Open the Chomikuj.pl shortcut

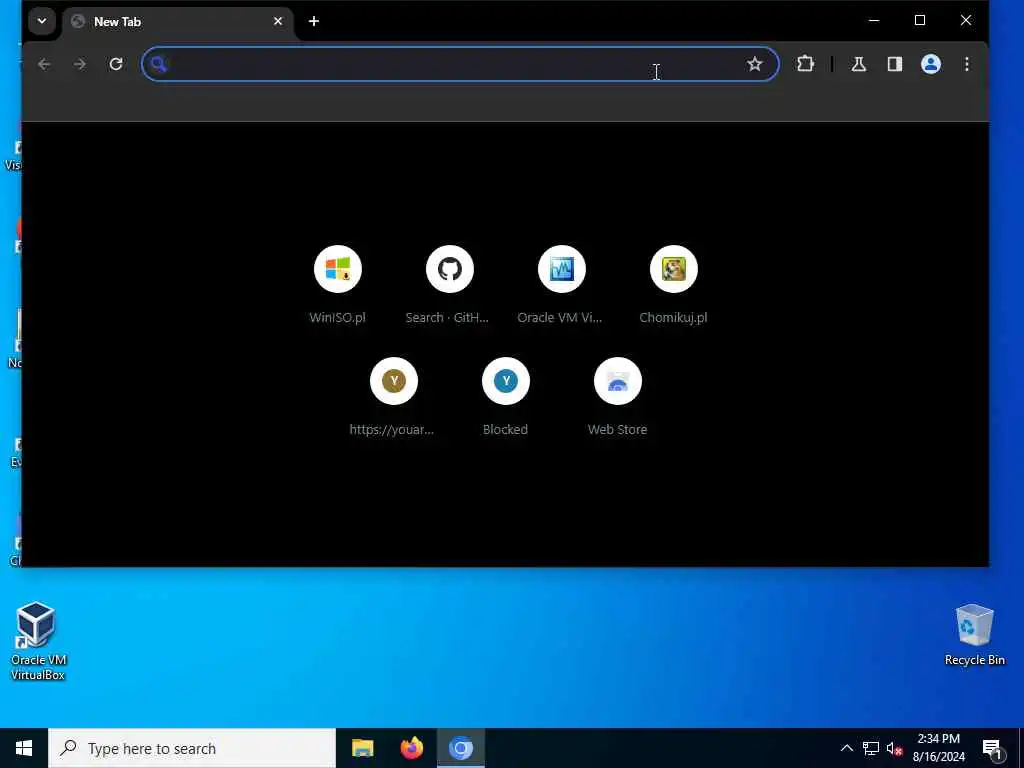(x=673, y=285)
